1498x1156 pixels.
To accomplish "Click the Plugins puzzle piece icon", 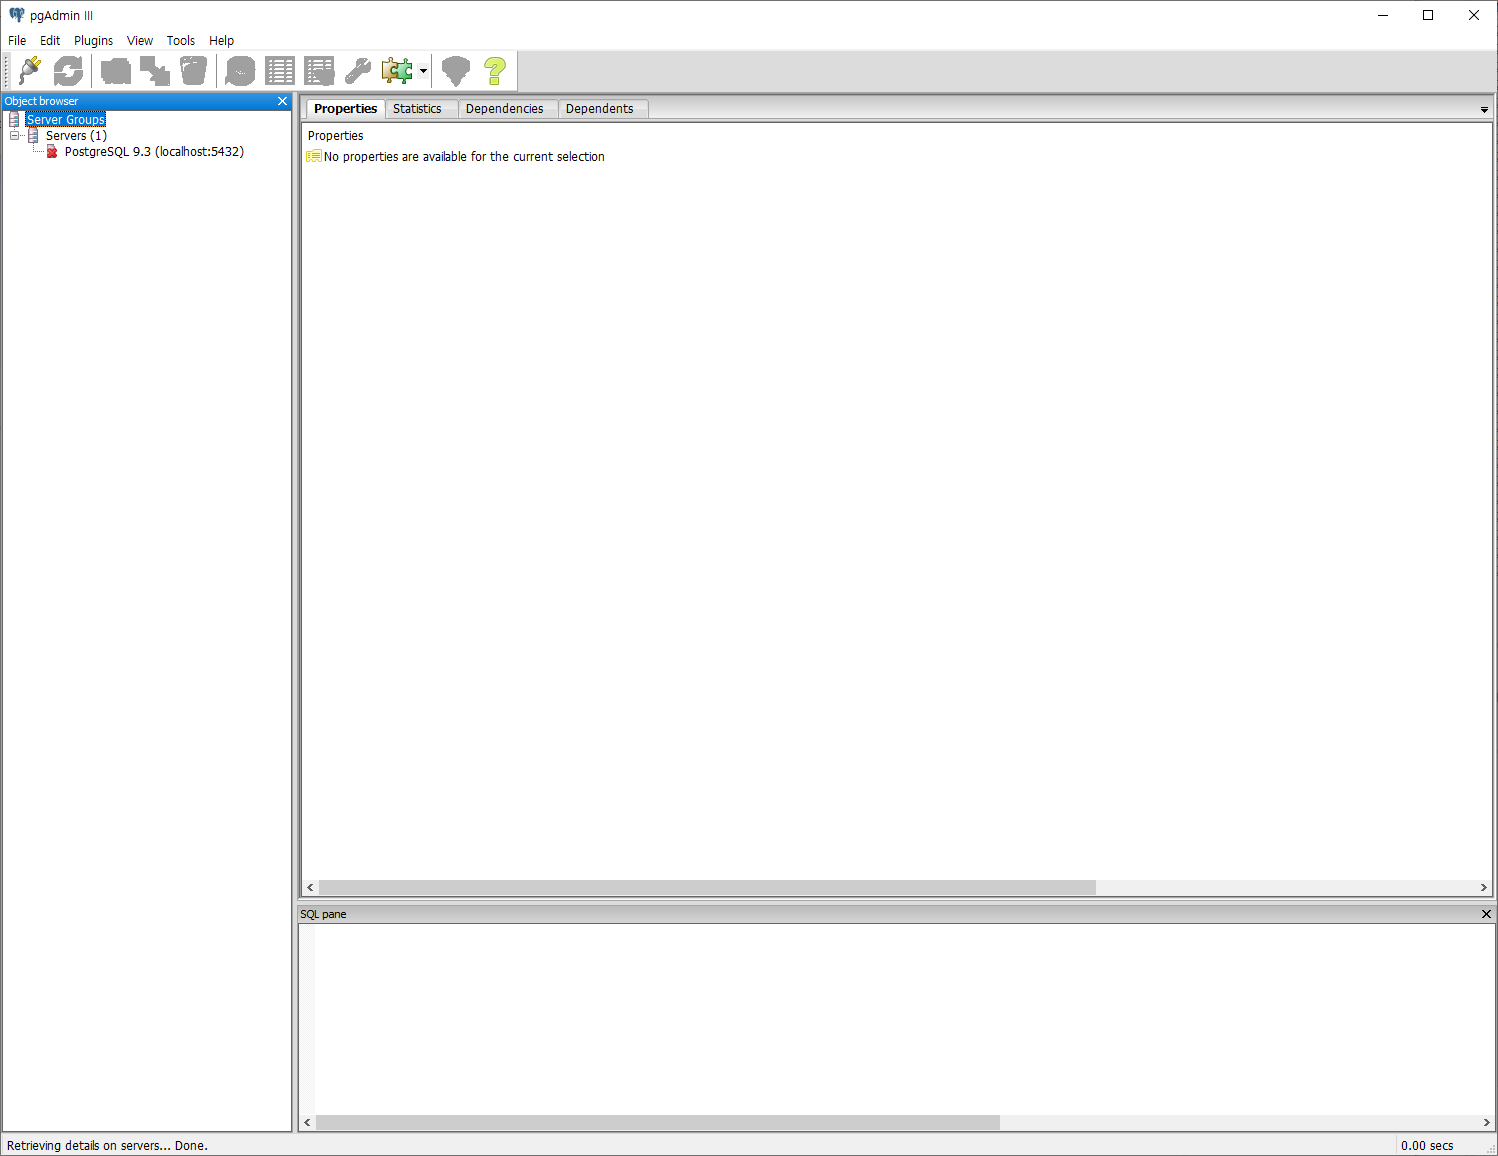I will 397,71.
